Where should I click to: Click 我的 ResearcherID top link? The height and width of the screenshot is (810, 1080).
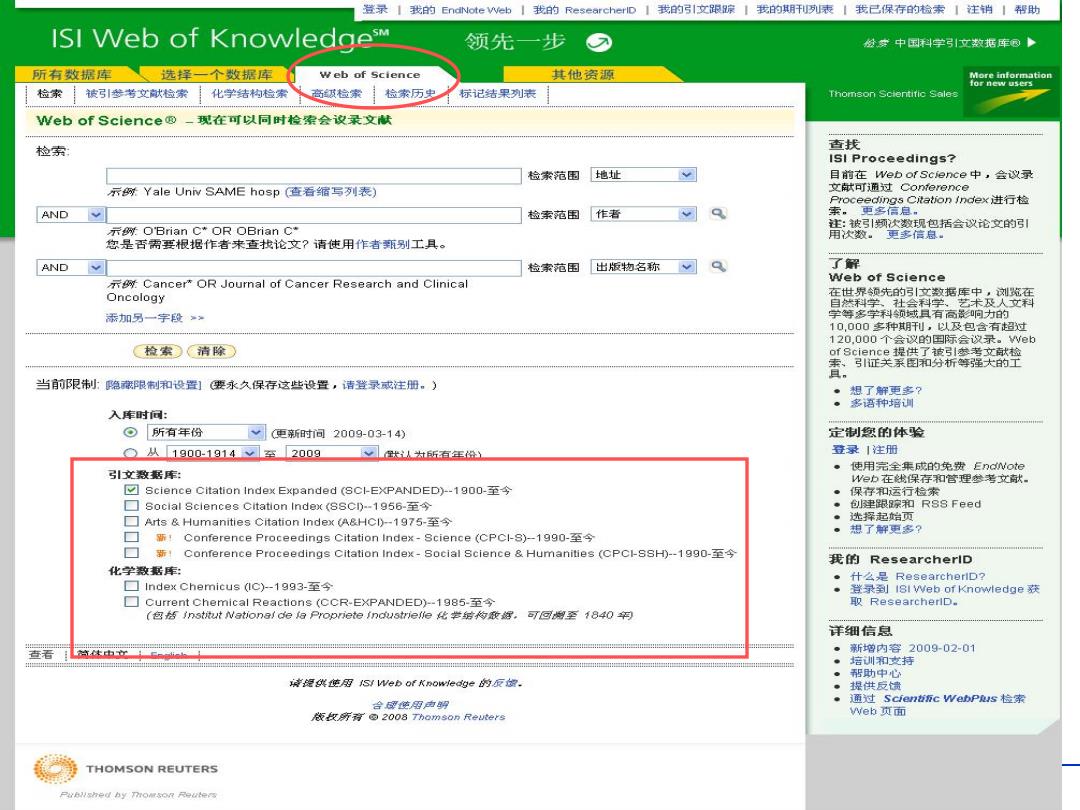[584, 10]
